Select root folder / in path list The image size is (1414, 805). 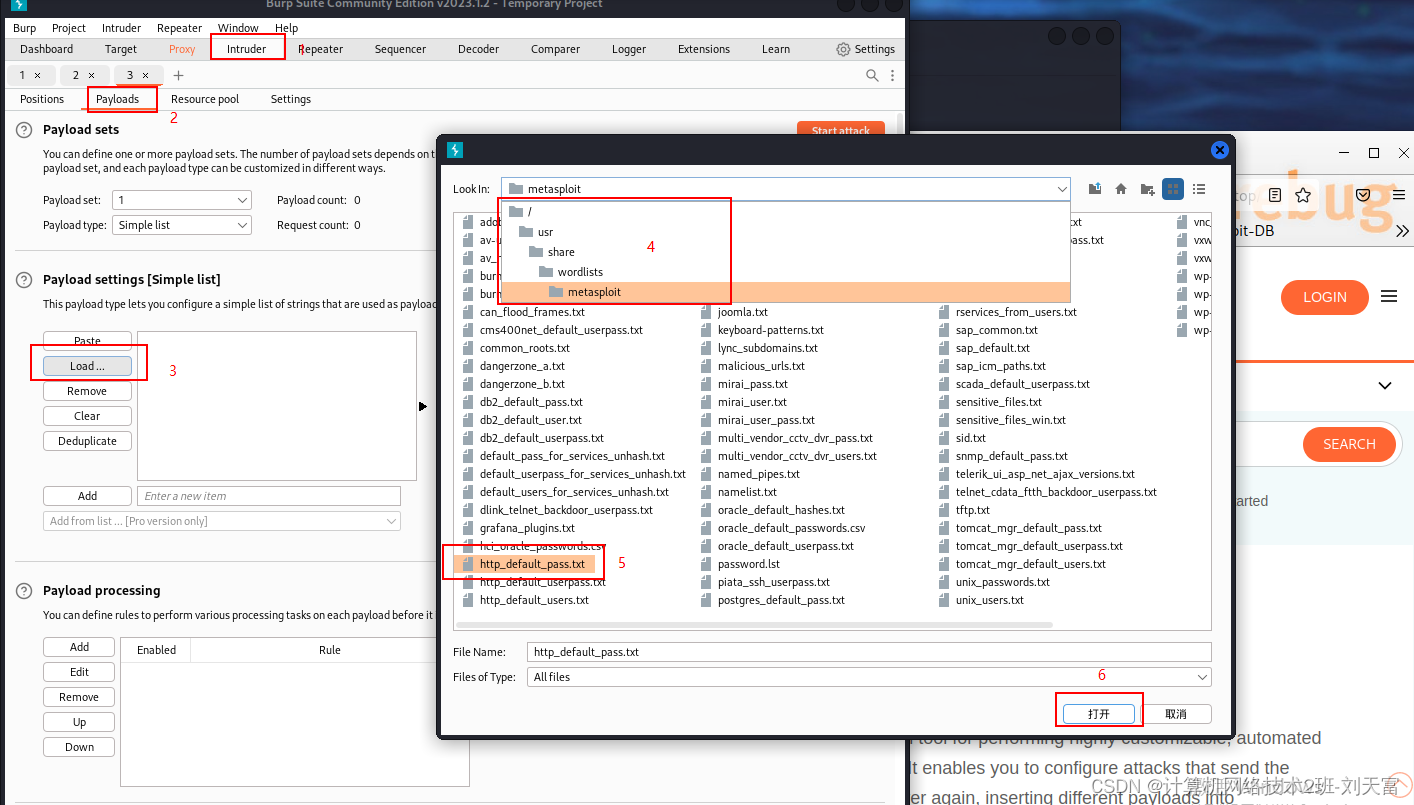(784, 212)
